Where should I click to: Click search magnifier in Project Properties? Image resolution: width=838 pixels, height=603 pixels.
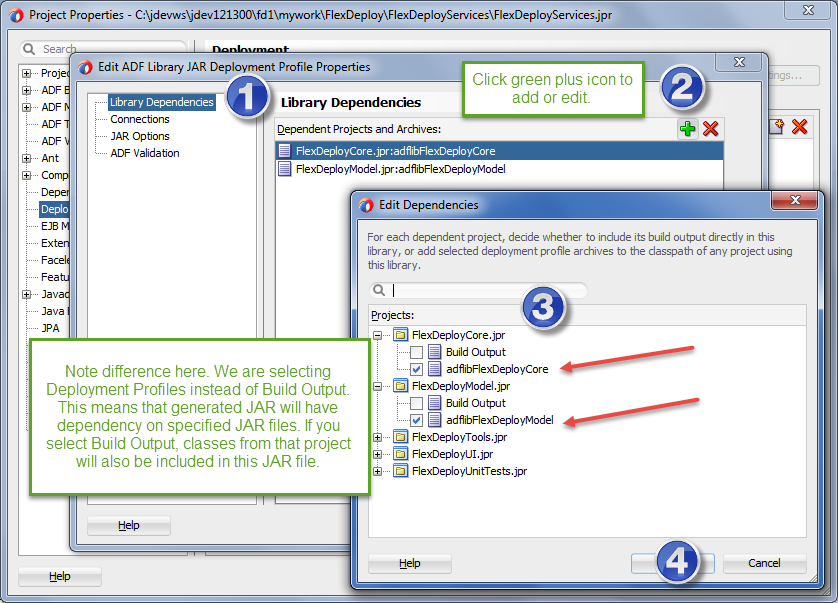coord(29,49)
